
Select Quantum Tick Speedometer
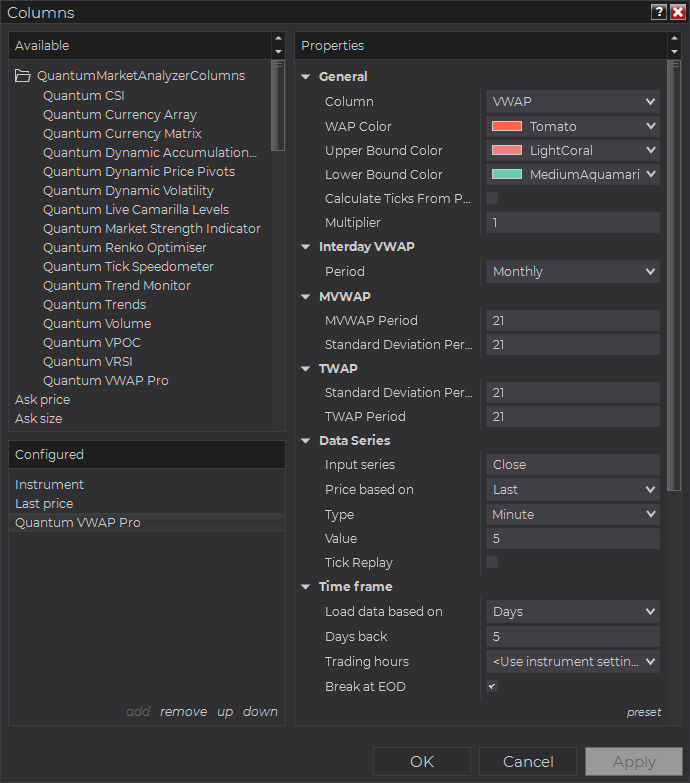[128, 267]
